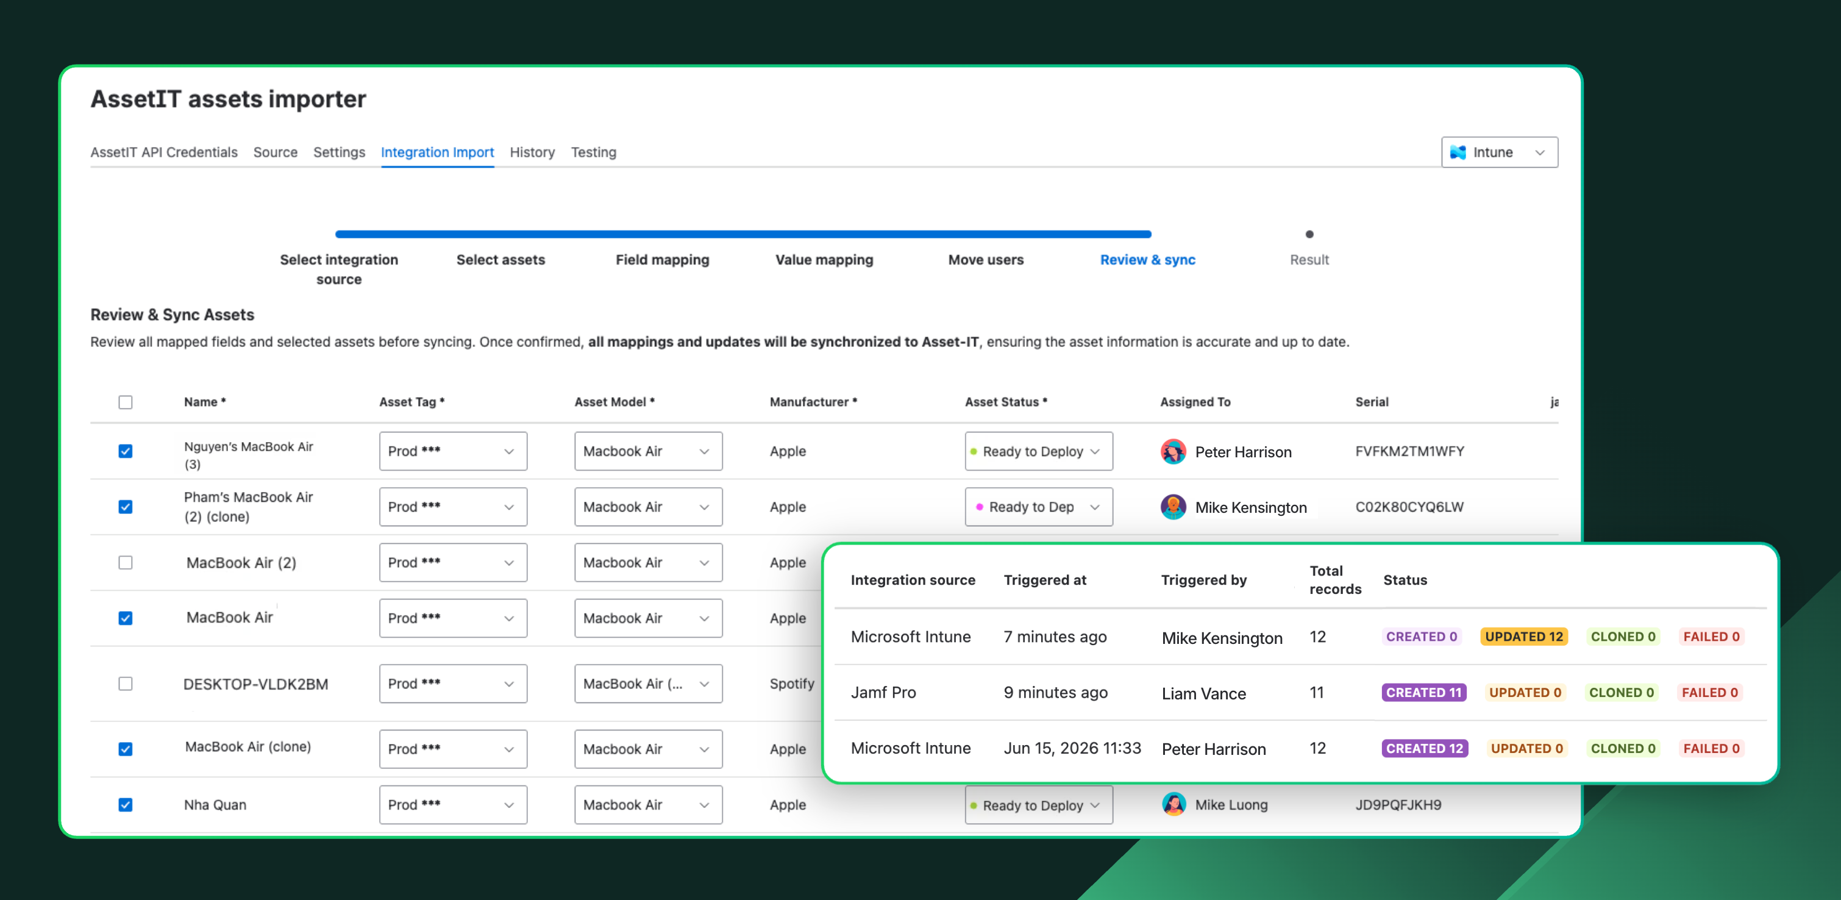Click the Review & sync step label
Screen dimensions: 1841x900
click(x=1148, y=260)
